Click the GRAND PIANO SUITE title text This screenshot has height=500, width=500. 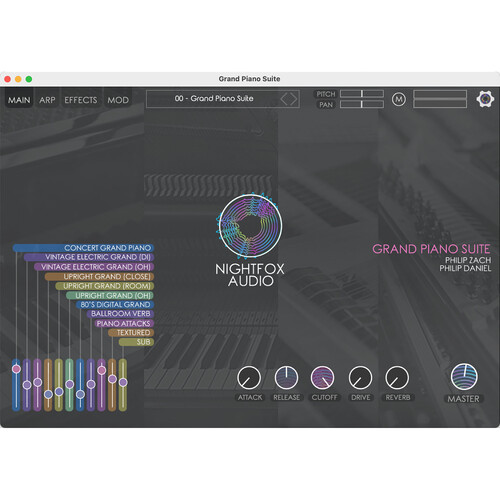click(x=431, y=249)
